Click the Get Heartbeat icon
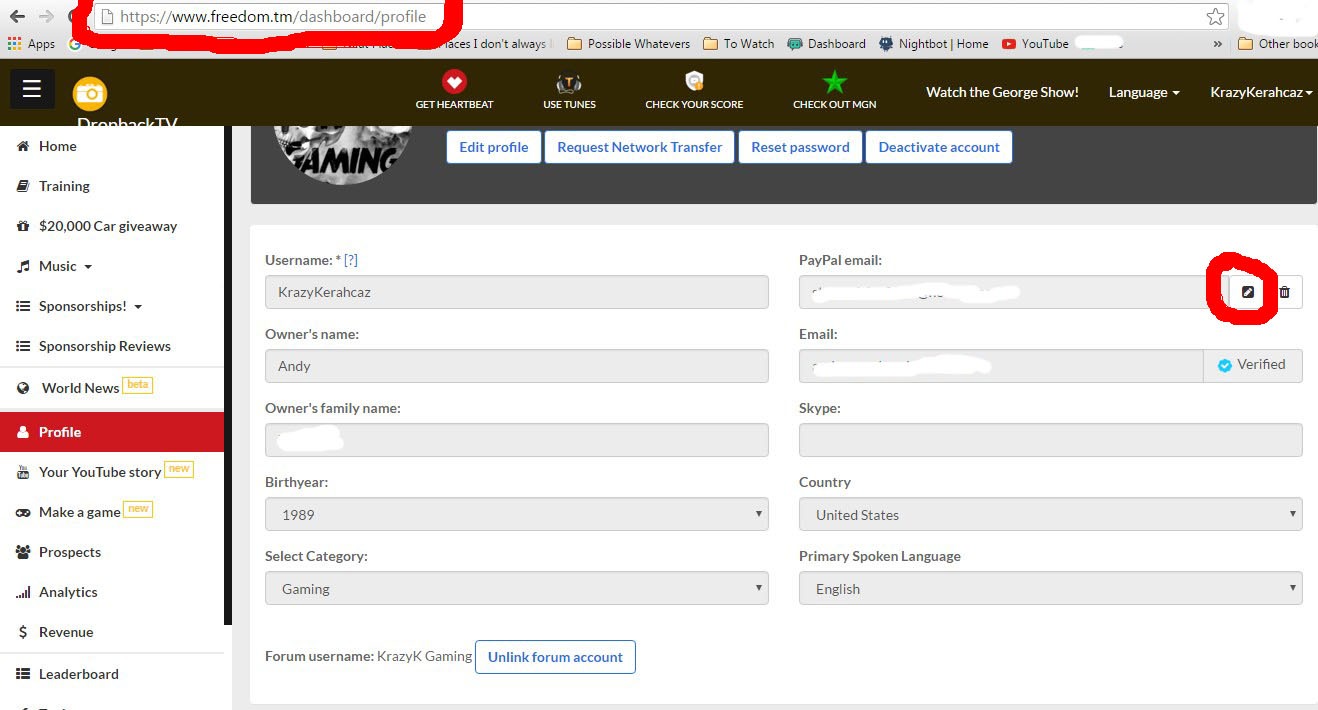Image resolution: width=1318 pixels, height=710 pixels. point(454,83)
